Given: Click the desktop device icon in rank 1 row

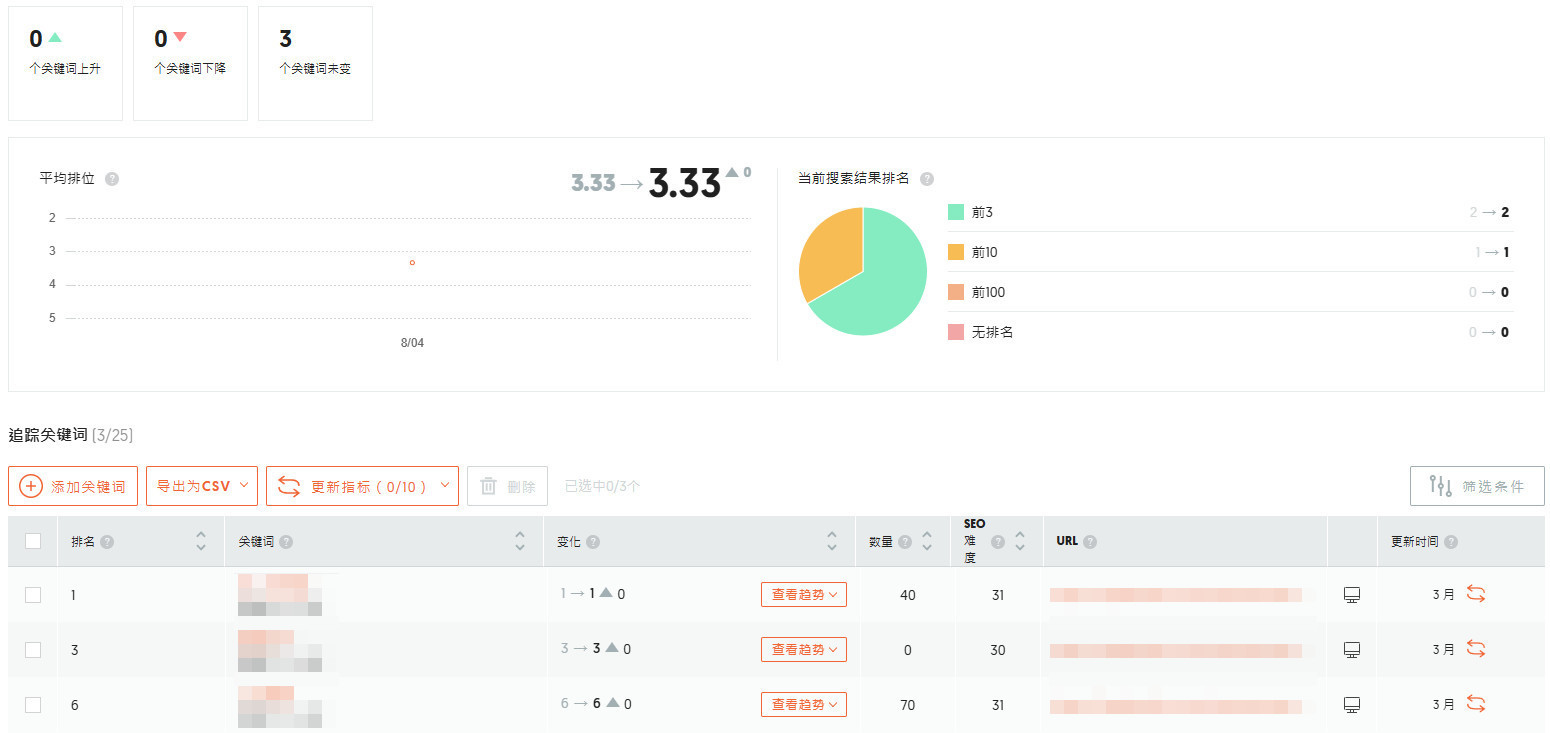Looking at the screenshot, I should pyautogui.click(x=1352, y=595).
